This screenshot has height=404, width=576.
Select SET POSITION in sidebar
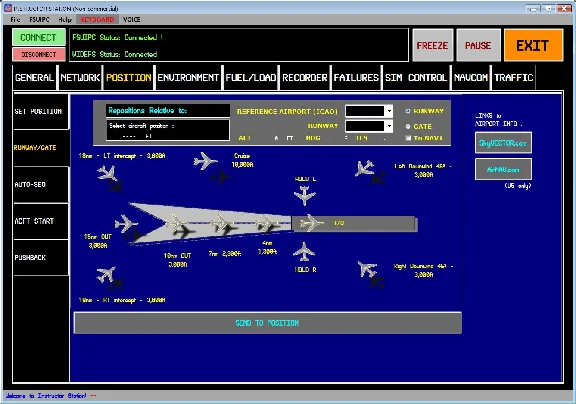[40, 112]
